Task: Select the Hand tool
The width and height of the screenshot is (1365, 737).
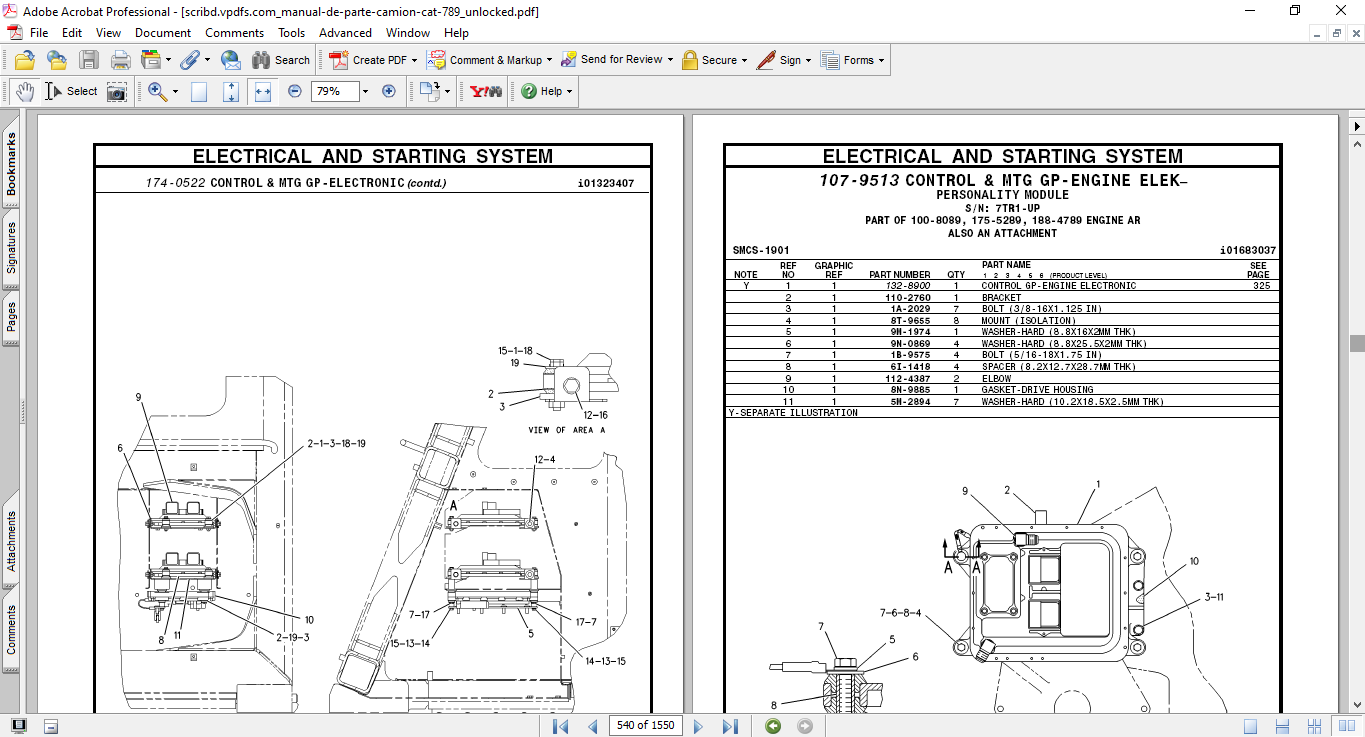Action: (x=23, y=91)
